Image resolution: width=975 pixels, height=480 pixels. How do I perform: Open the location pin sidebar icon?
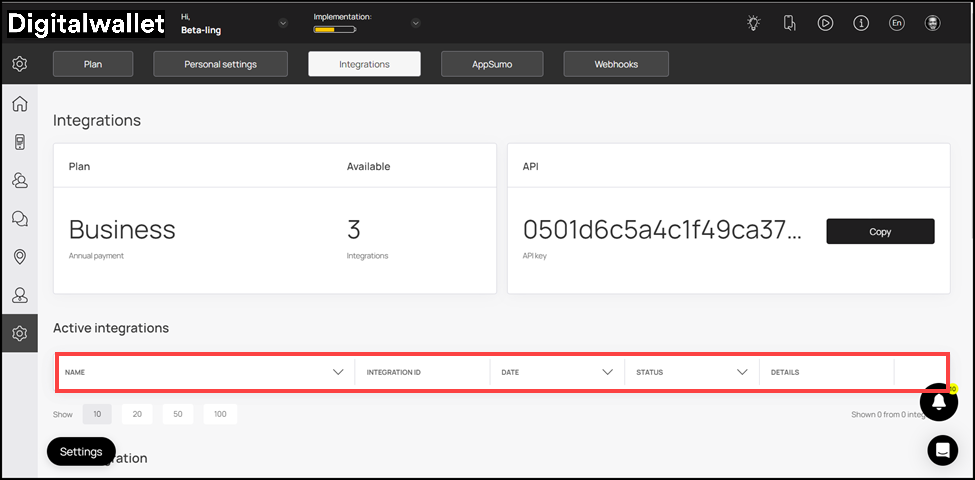[x=19, y=257]
